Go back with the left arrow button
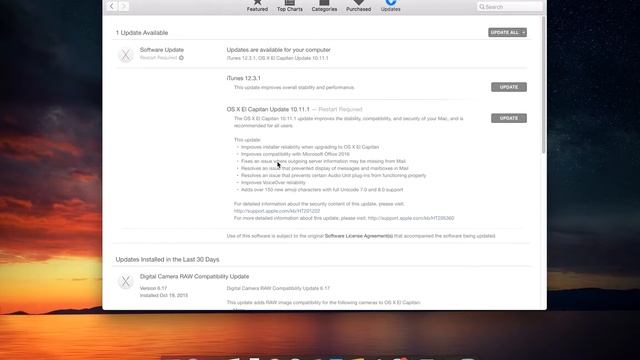Viewport: 640px width, 360px height. click(111, 6)
